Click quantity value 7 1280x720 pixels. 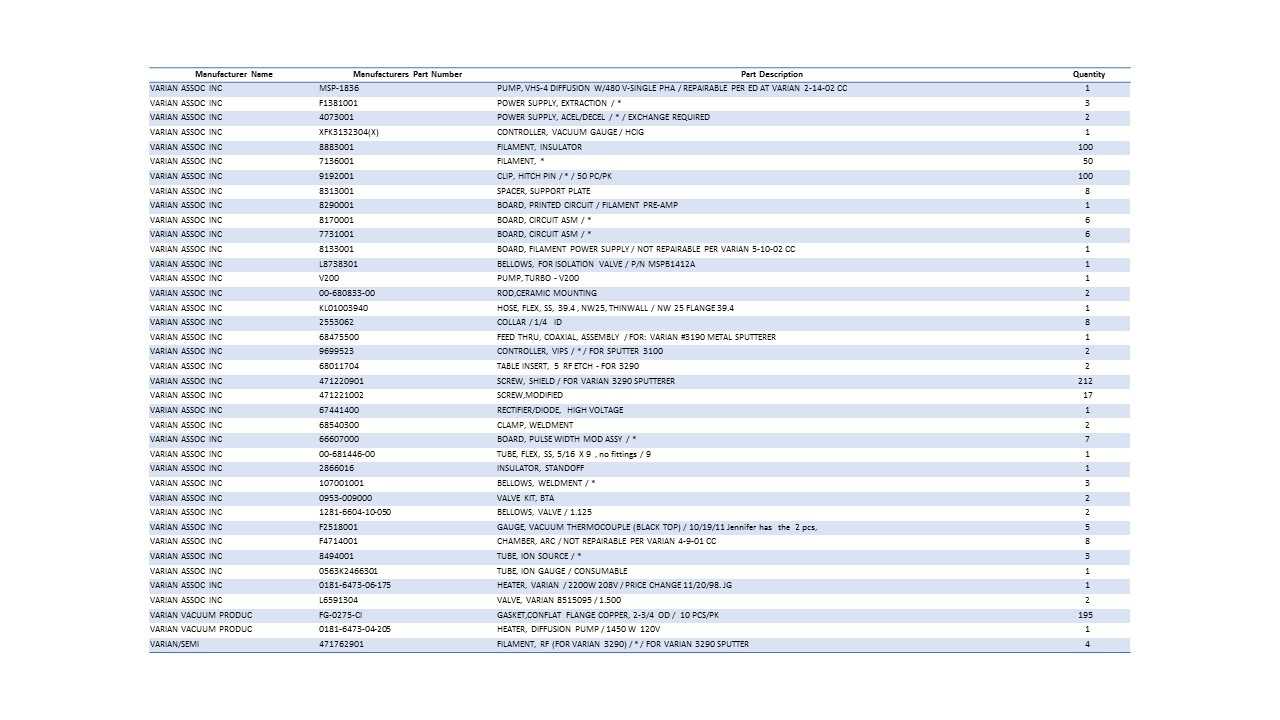(1087, 439)
